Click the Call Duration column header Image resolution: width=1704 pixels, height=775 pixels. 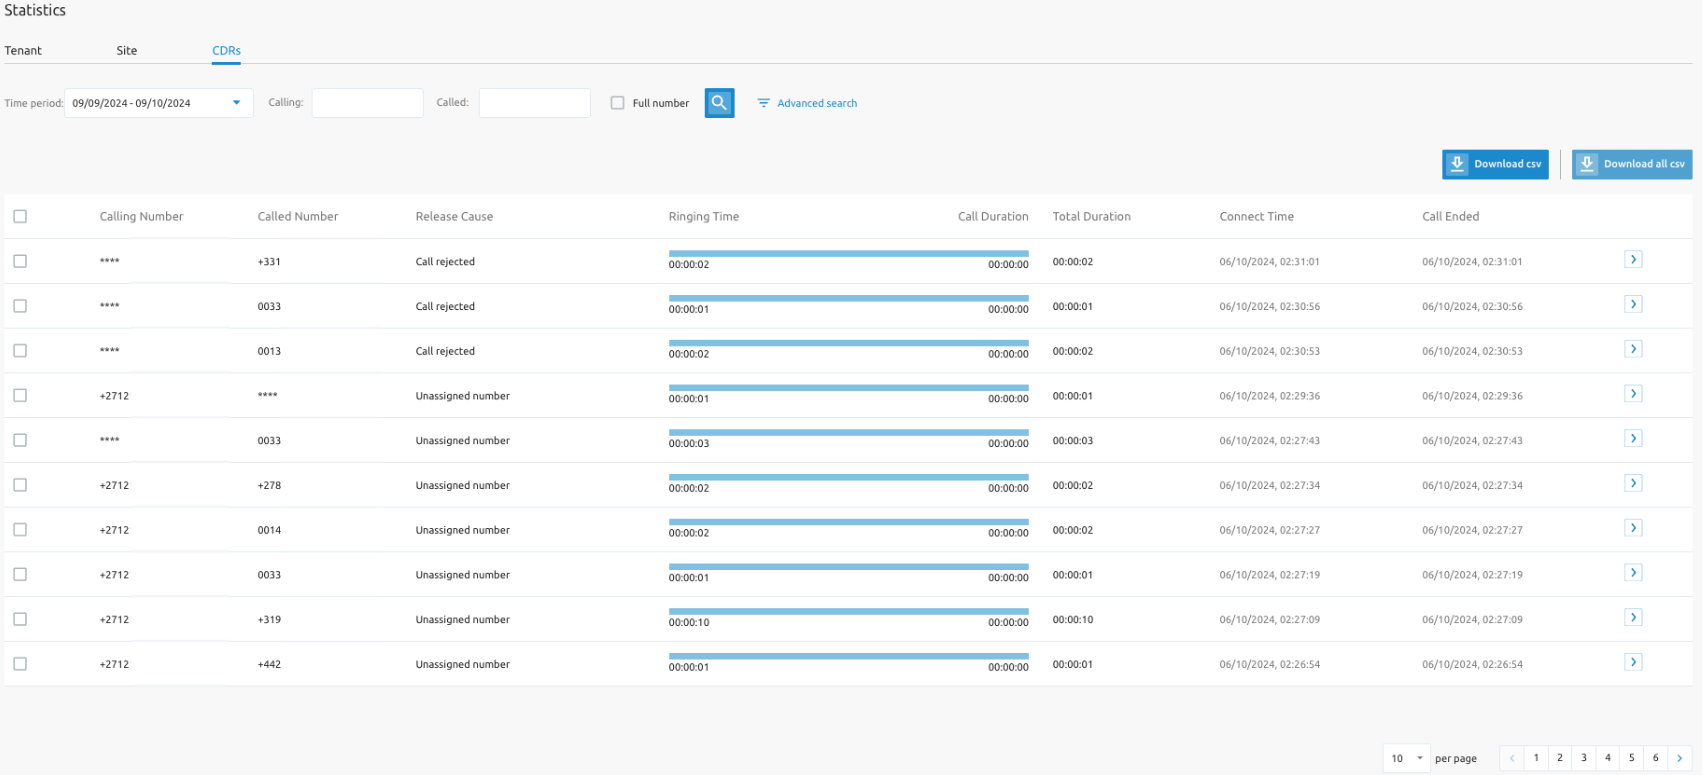point(993,216)
